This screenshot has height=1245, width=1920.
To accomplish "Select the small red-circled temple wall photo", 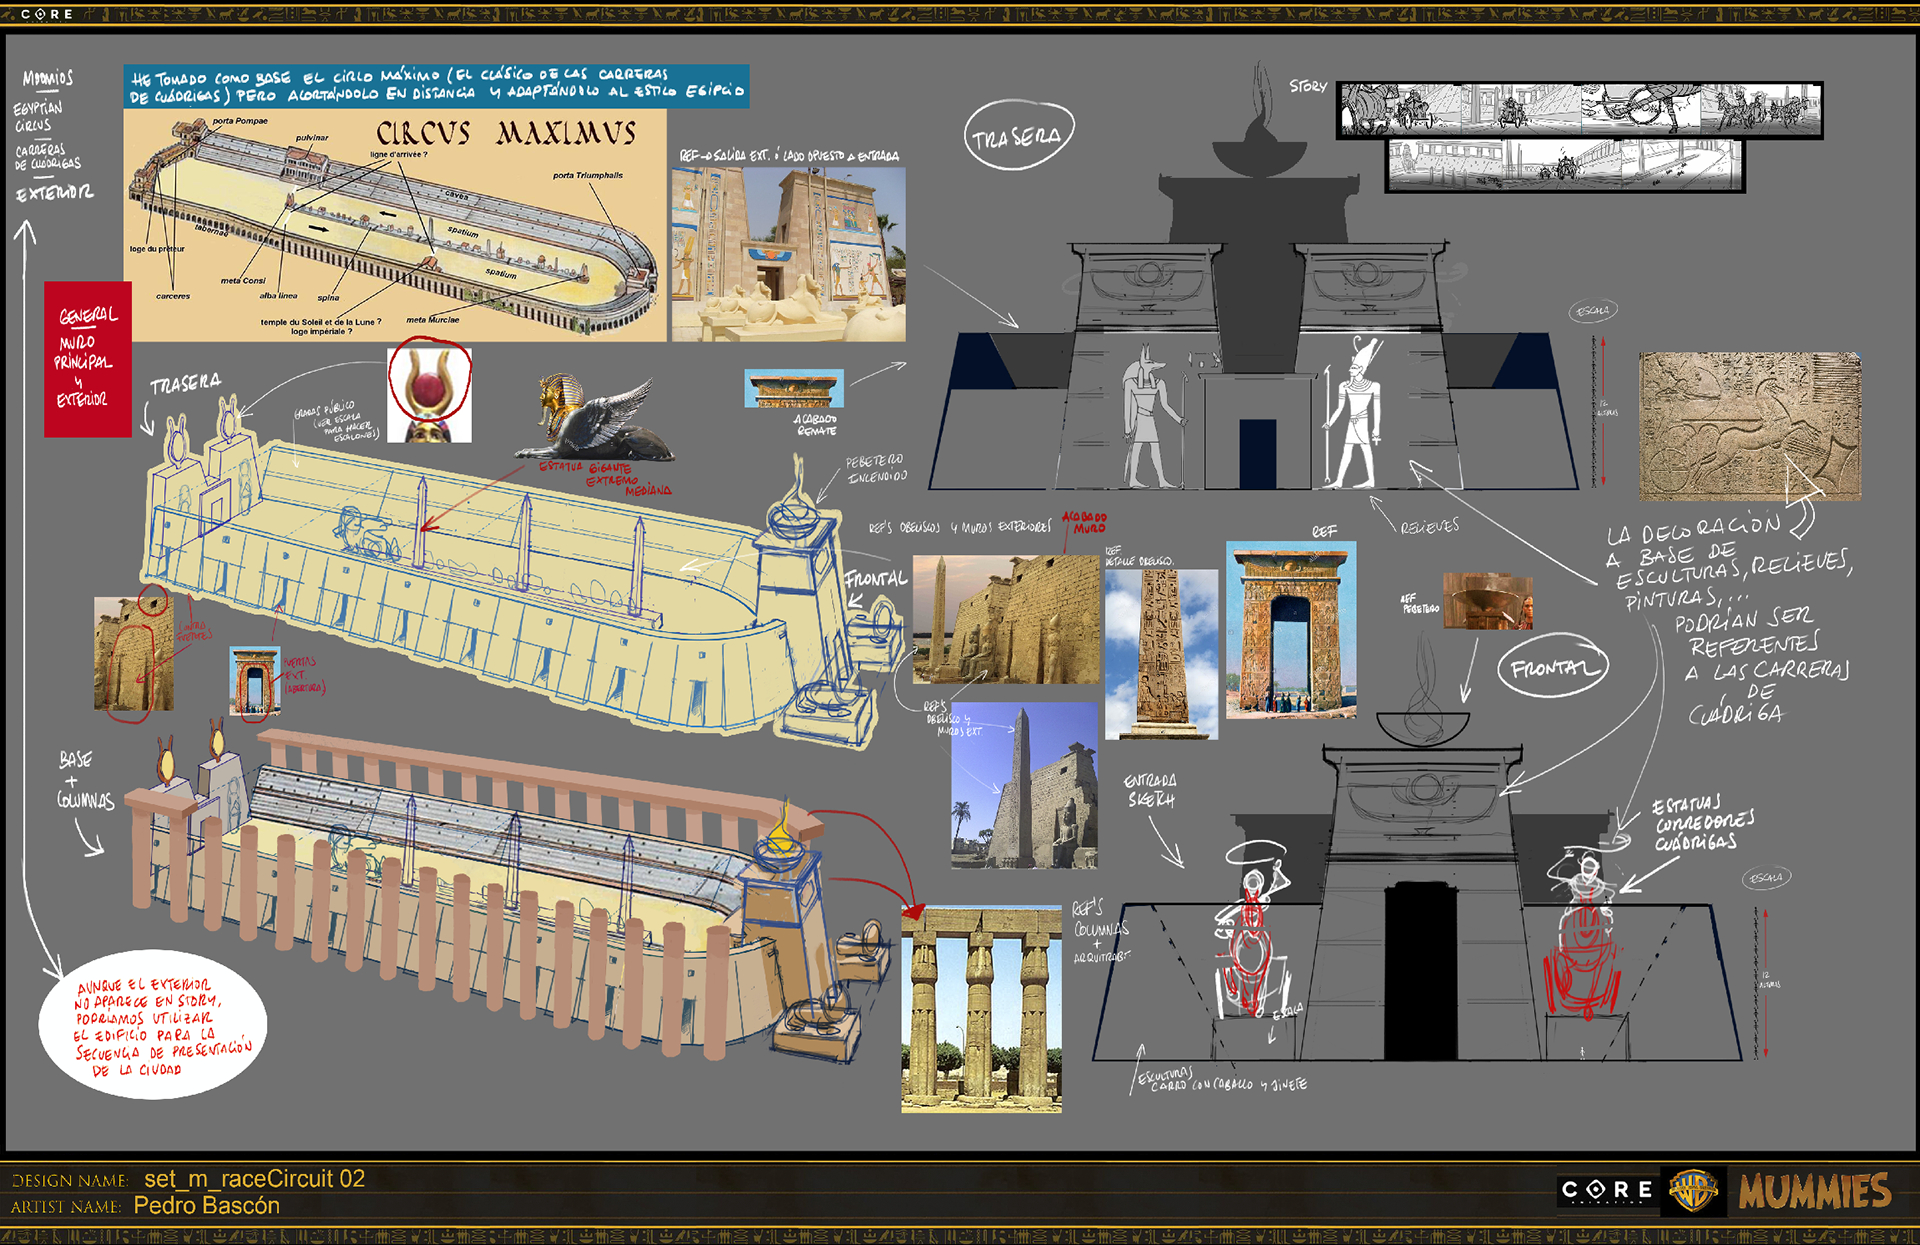I will (x=133, y=654).
